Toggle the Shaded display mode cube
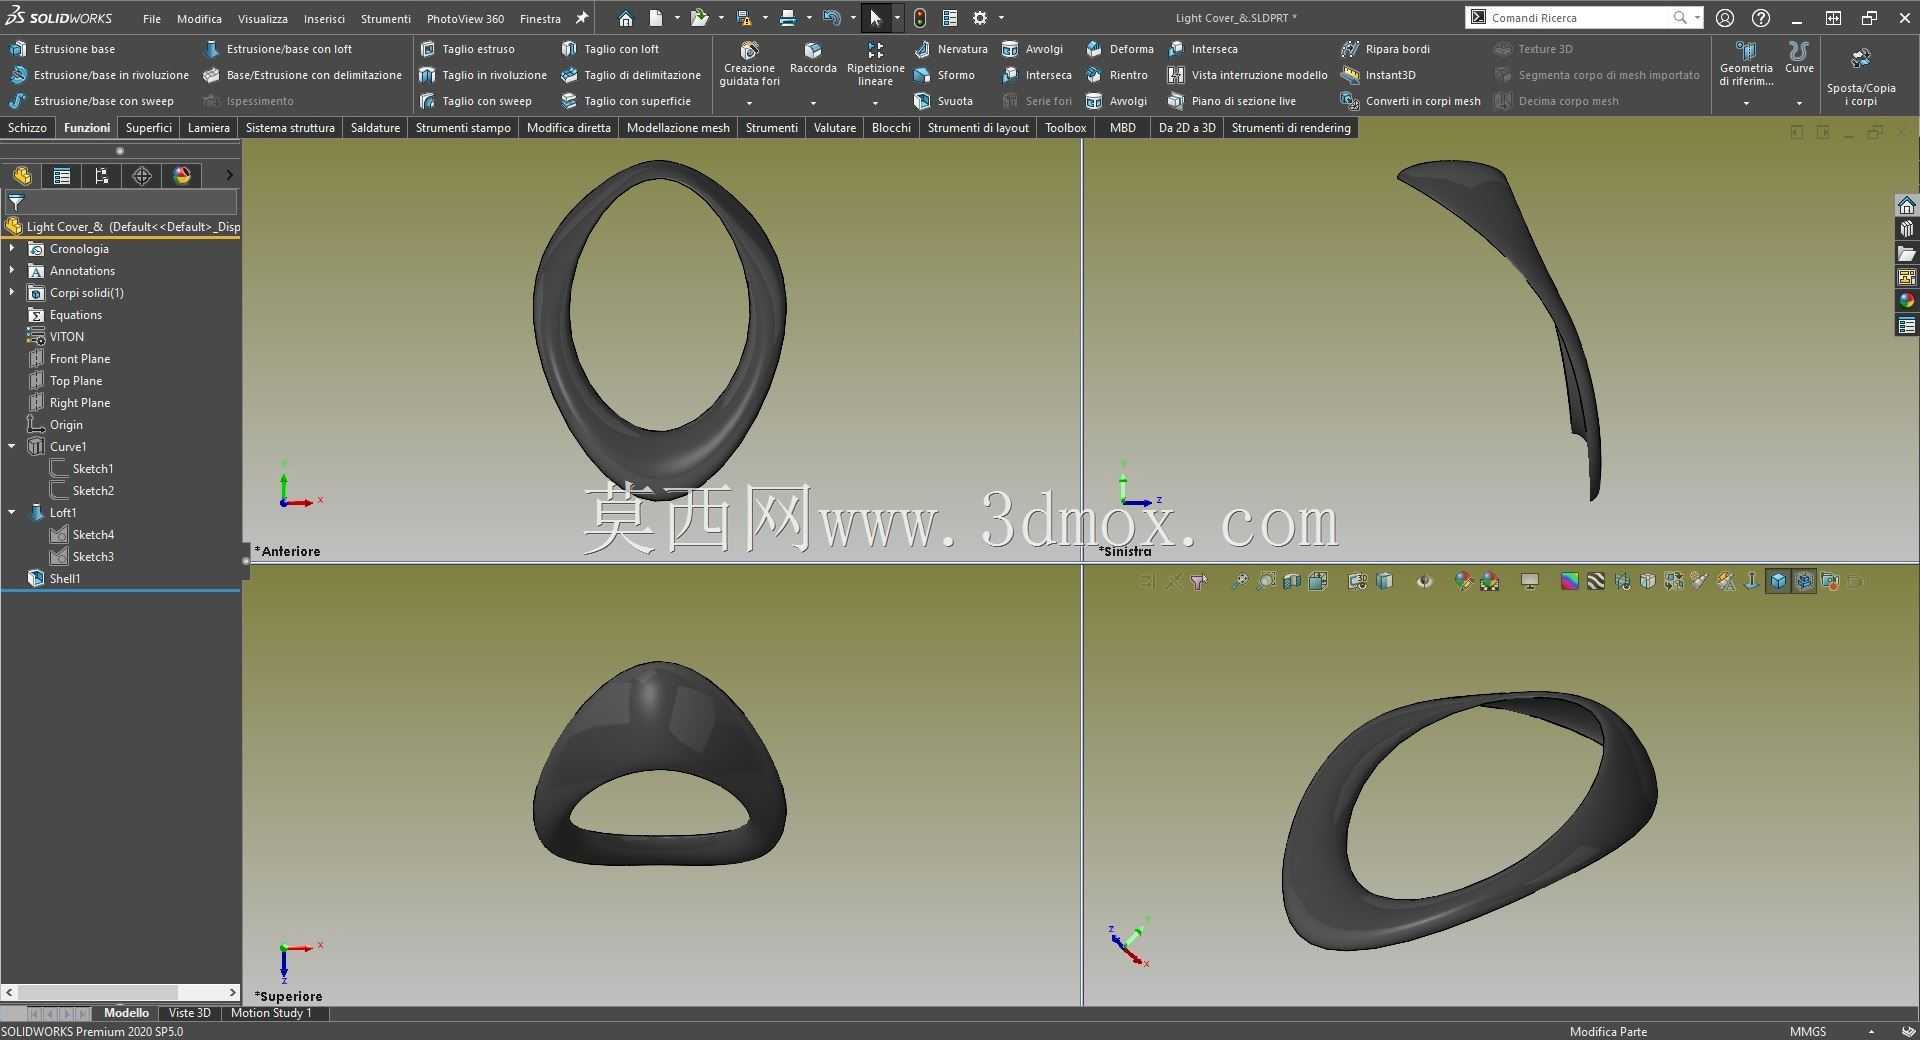 [x=1777, y=581]
